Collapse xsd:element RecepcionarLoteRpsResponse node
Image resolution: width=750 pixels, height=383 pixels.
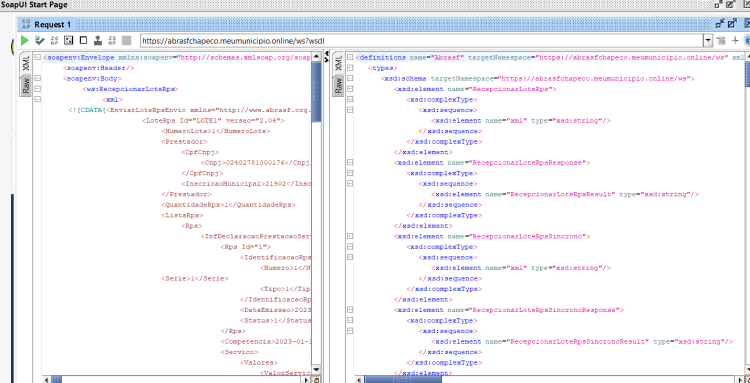coord(350,163)
